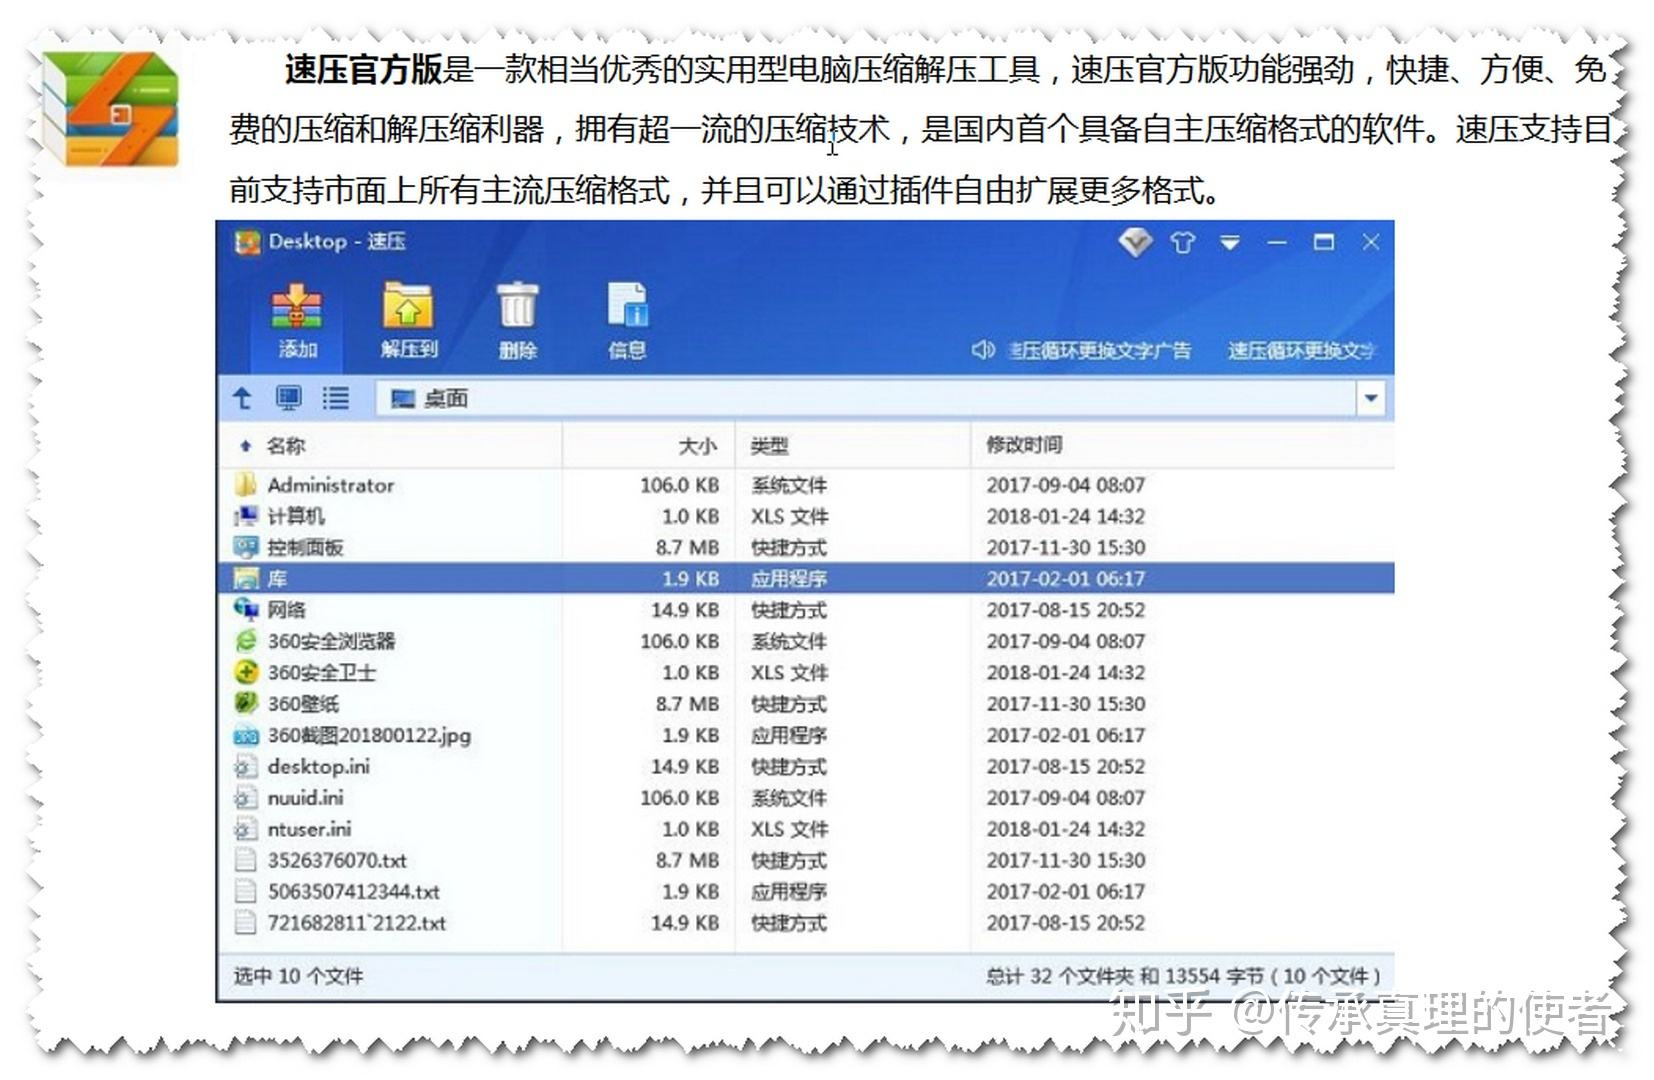The width and height of the screenshot is (1654, 1080).
Task: Expand the address bar path dropdown
Action: pos(1371,398)
